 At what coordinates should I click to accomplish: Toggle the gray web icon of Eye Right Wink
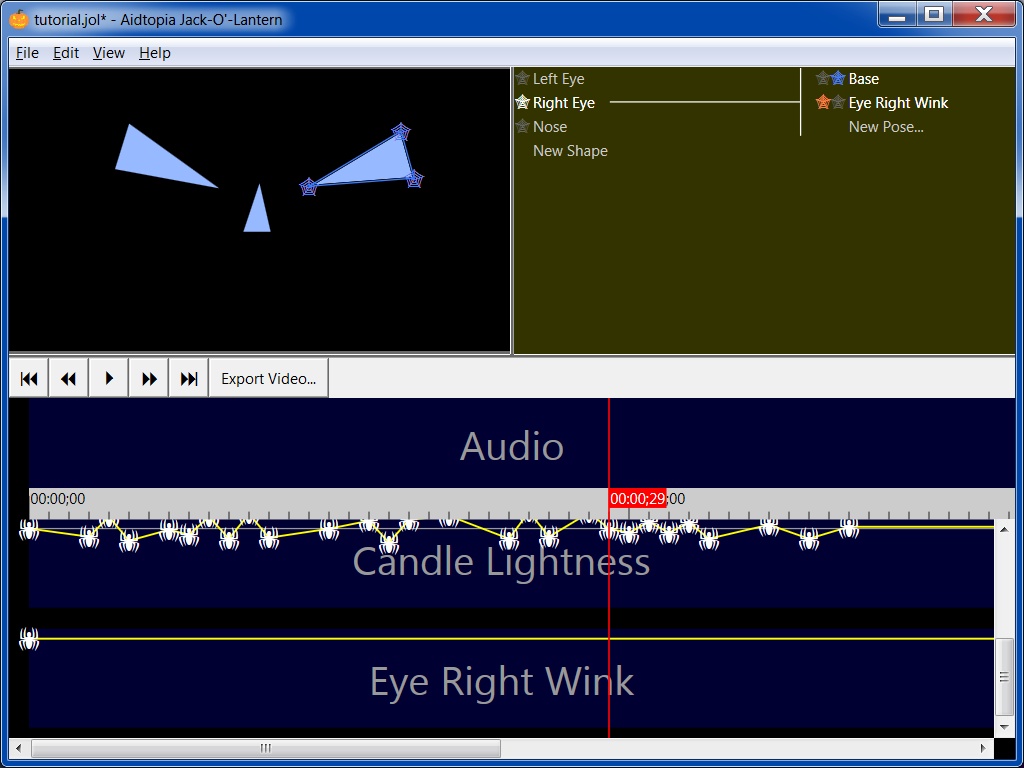coord(839,103)
